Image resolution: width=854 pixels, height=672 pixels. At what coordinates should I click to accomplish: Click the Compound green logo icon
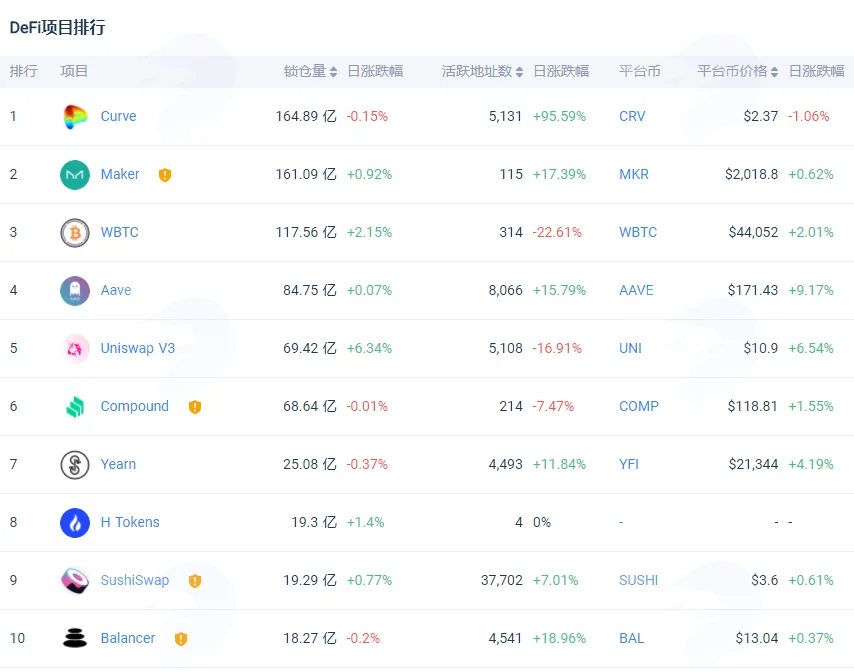point(75,407)
